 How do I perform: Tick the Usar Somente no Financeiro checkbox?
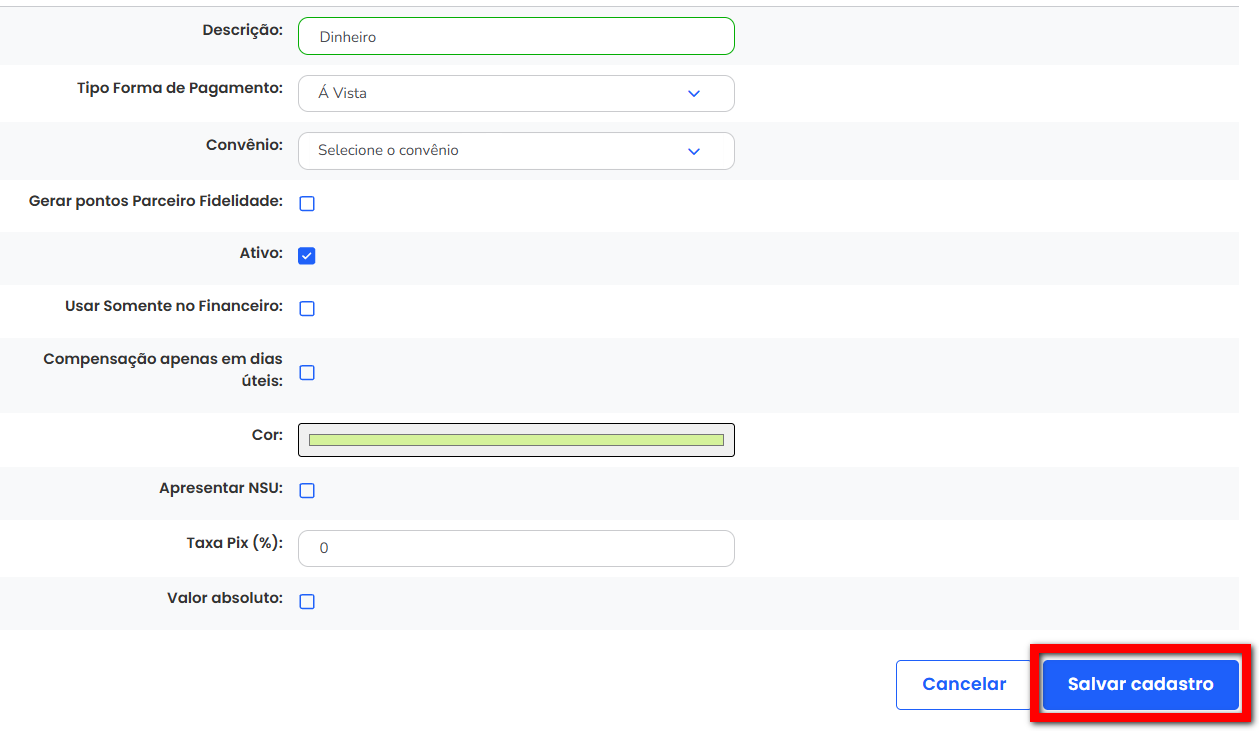pyautogui.click(x=307, y=309)
